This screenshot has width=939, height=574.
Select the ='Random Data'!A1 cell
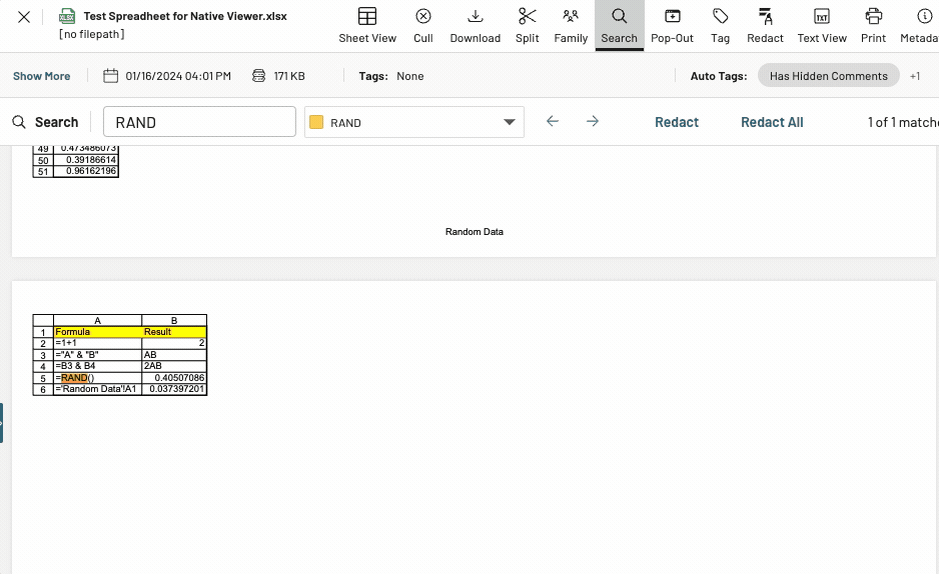pos(98,389)
